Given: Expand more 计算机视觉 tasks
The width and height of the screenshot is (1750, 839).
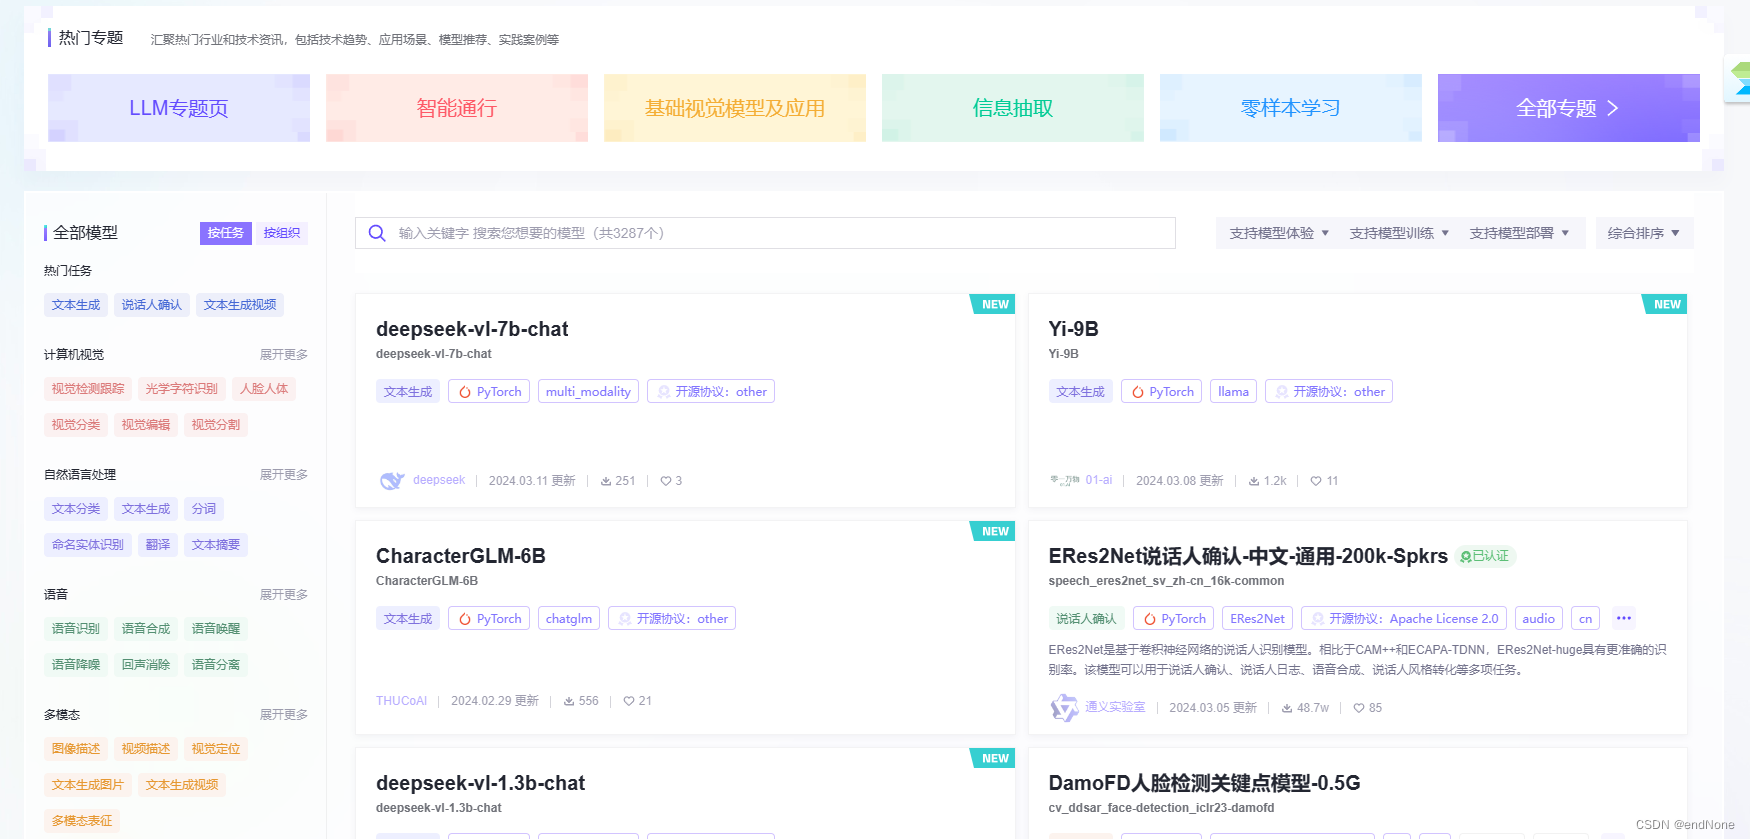Looking at the screenshot, I should click(x=284, y=355).
